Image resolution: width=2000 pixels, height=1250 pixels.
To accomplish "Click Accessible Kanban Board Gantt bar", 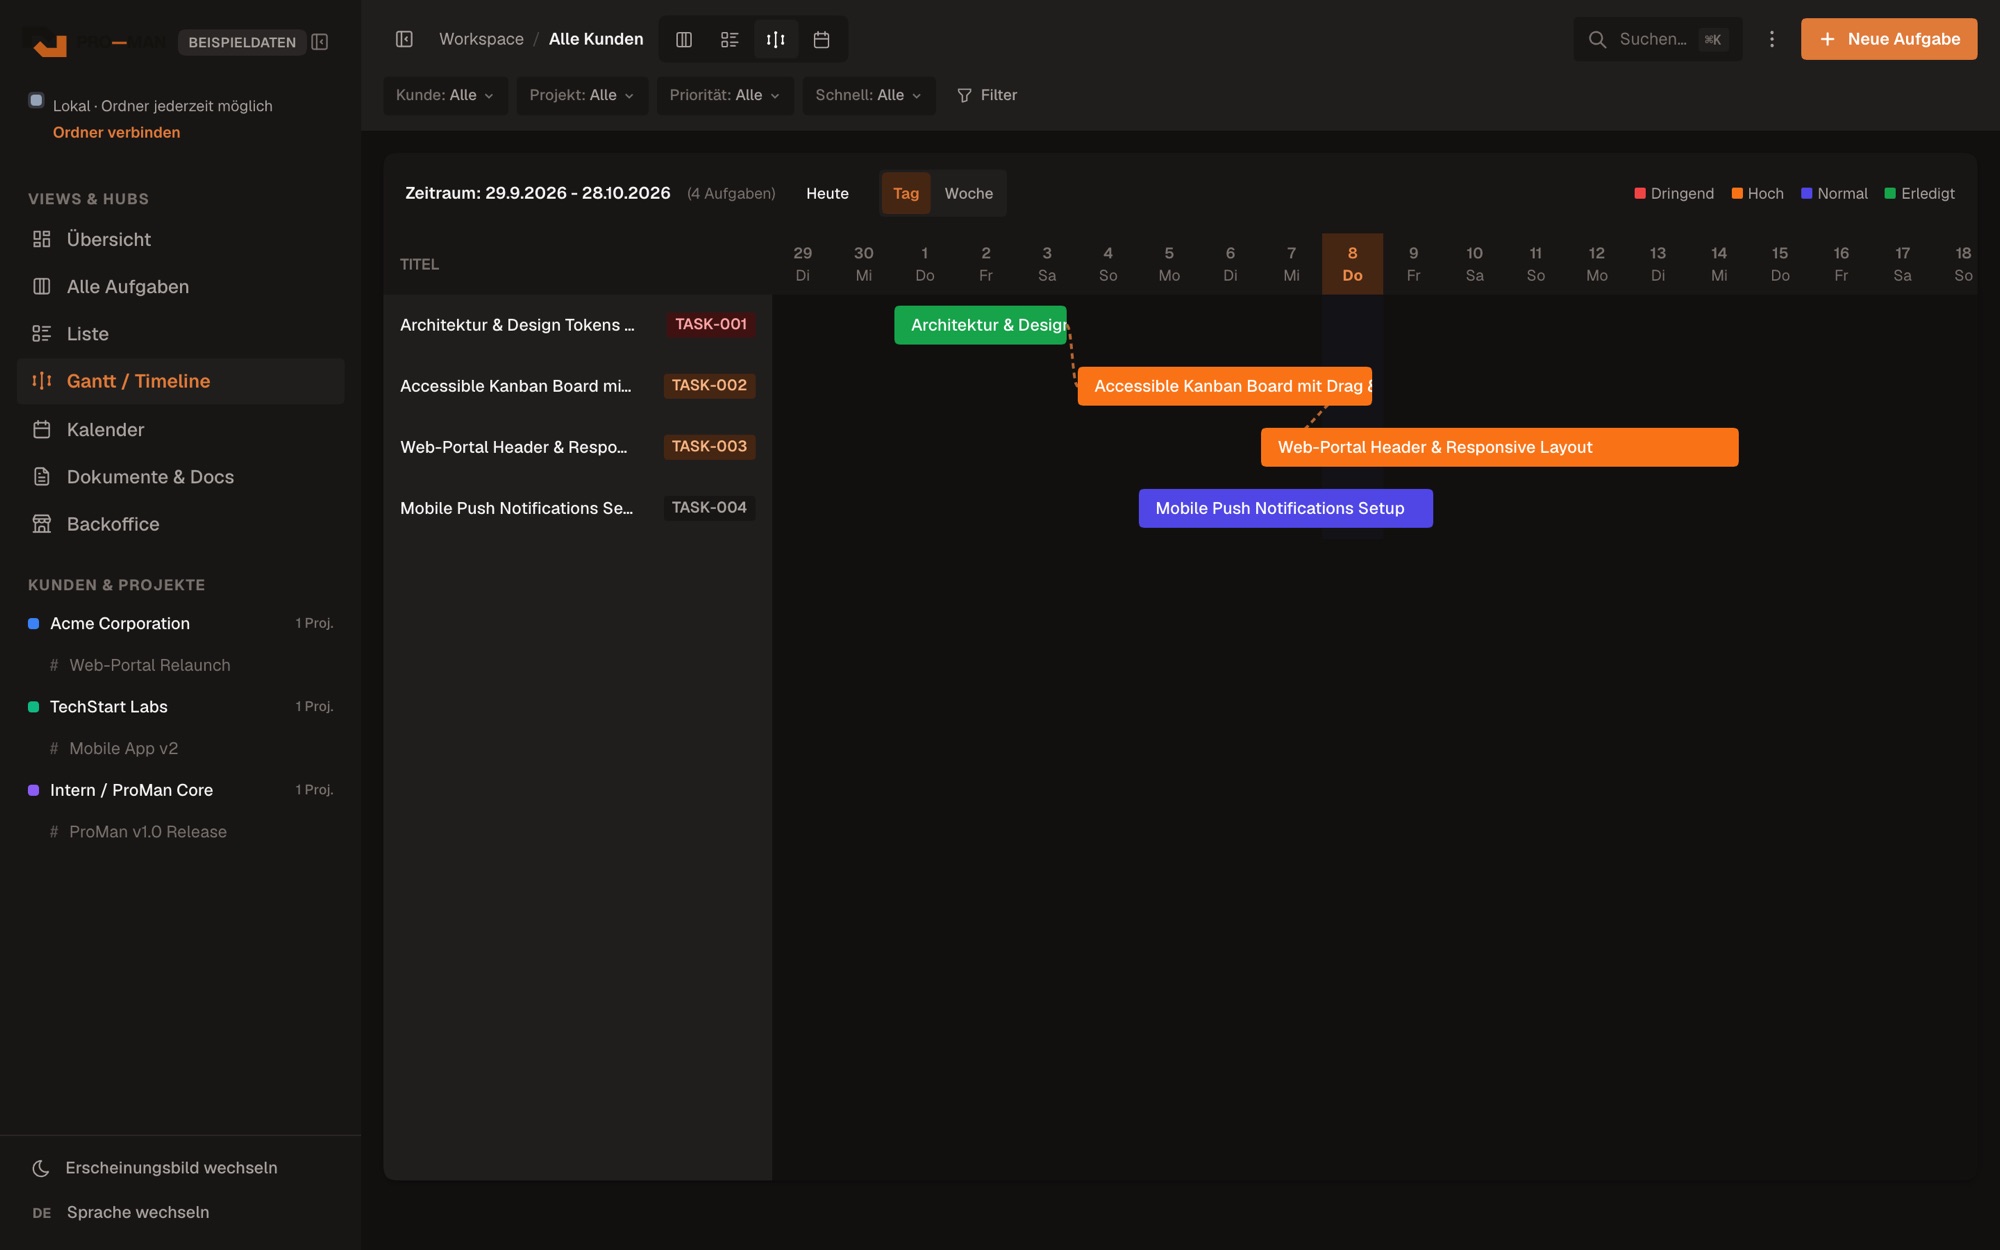I will [x=1224, y=386].
